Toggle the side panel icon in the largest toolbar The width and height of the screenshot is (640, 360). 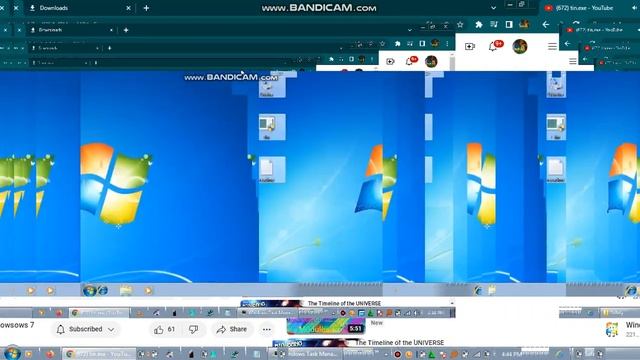point(509,24)
